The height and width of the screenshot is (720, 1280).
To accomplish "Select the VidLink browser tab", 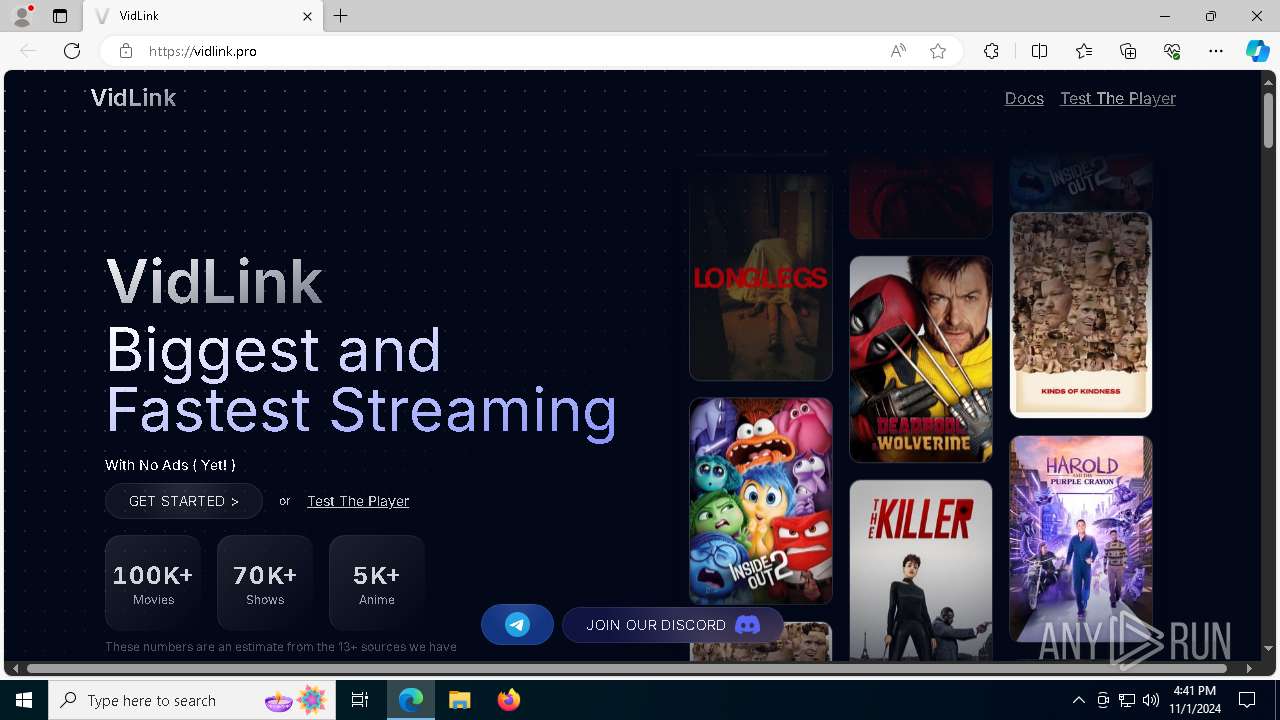I will pyautogui.click(x=203, y=16).
